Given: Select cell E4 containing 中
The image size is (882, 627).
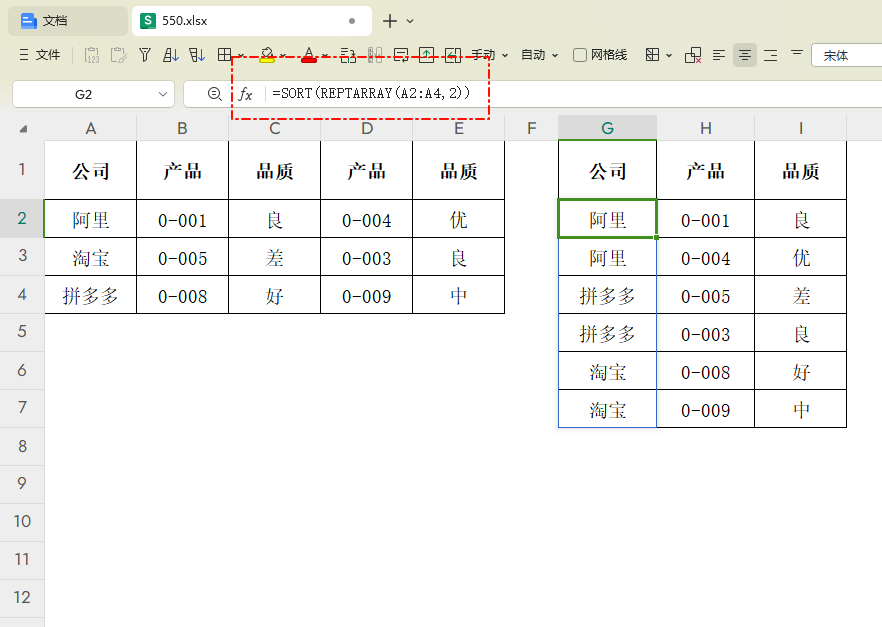Looking at the screenshot, I should [458, 295].
